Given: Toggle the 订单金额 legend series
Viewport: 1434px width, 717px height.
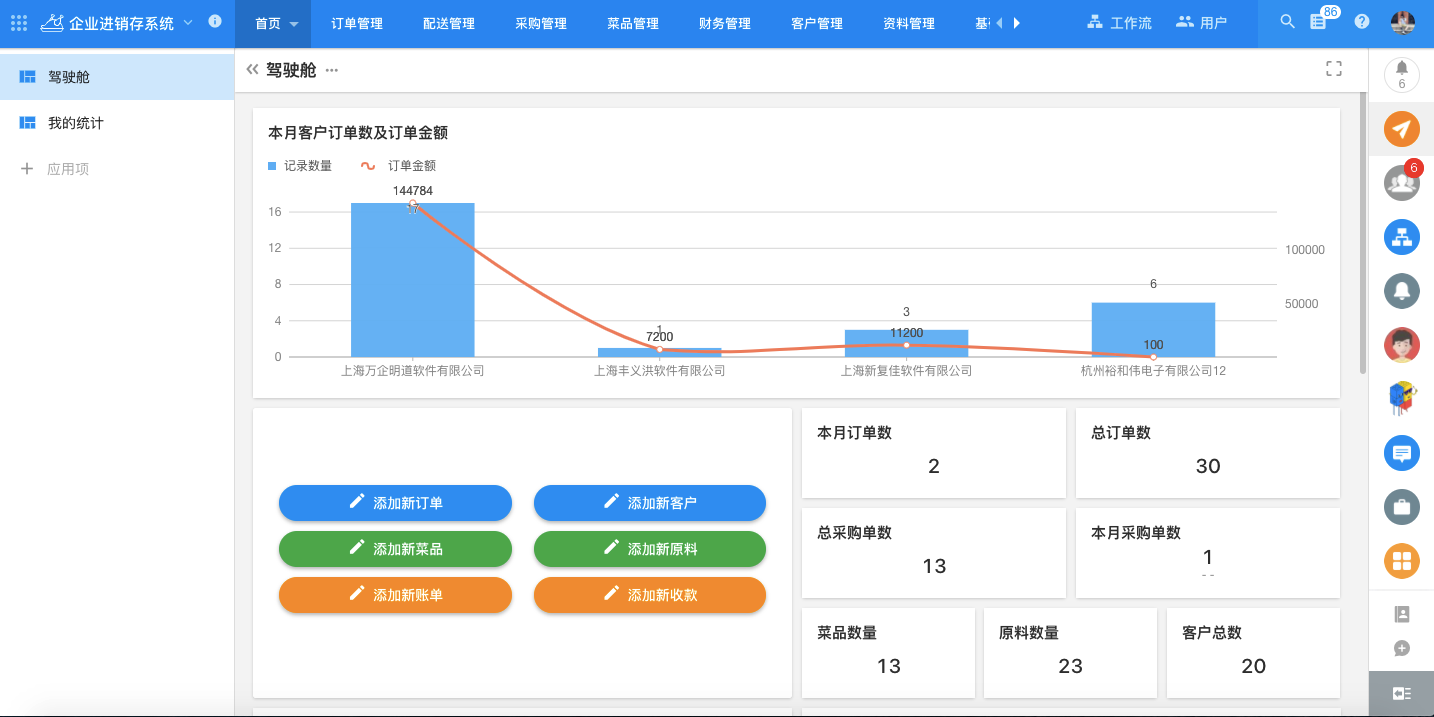Looking at the screenshot, I should pos(398,166).
